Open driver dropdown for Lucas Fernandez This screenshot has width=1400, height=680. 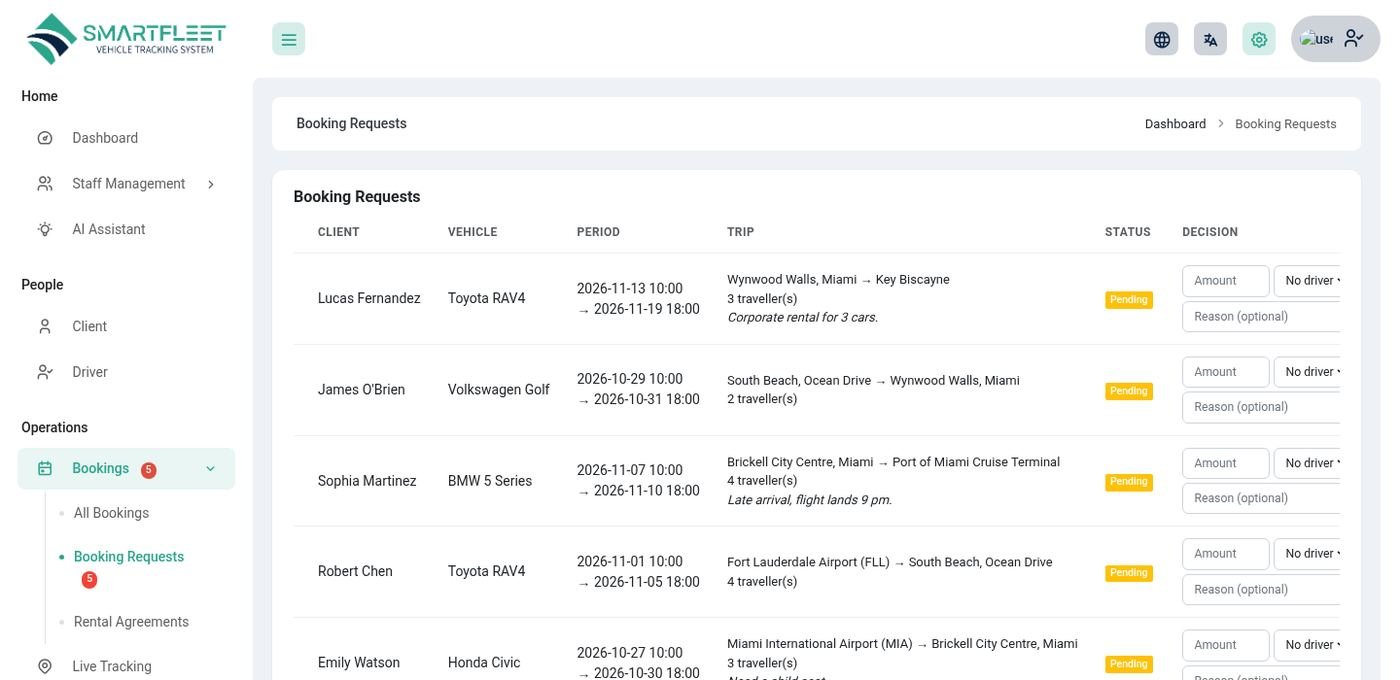coord(1307,281)
